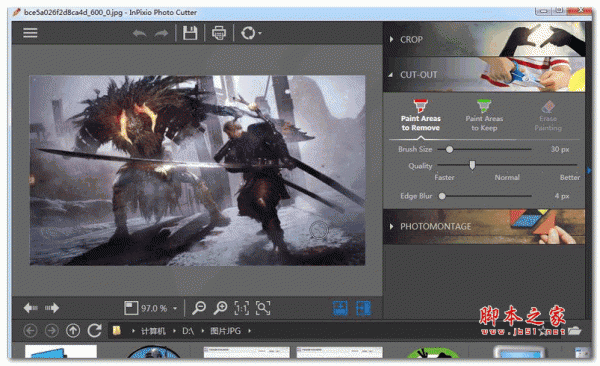Go to next image arrow
Image resolution: width=600 pixels, height=366 pixels.
52,308
